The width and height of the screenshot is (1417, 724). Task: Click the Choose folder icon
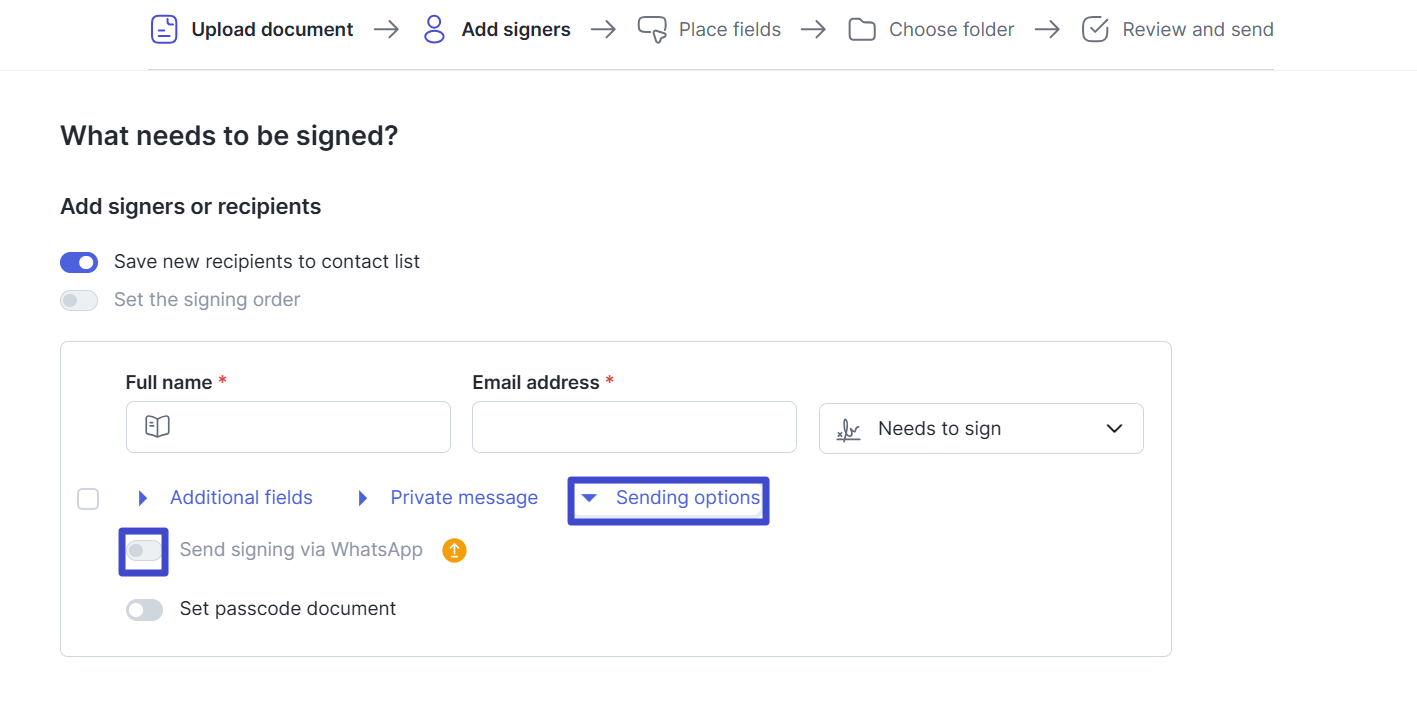(862, 30)
